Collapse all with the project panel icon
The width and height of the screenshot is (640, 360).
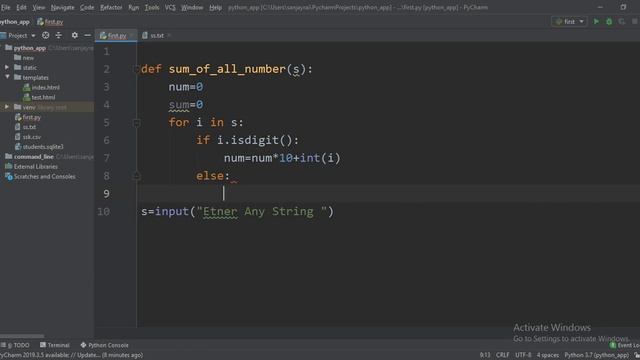[x=59, y=36]
